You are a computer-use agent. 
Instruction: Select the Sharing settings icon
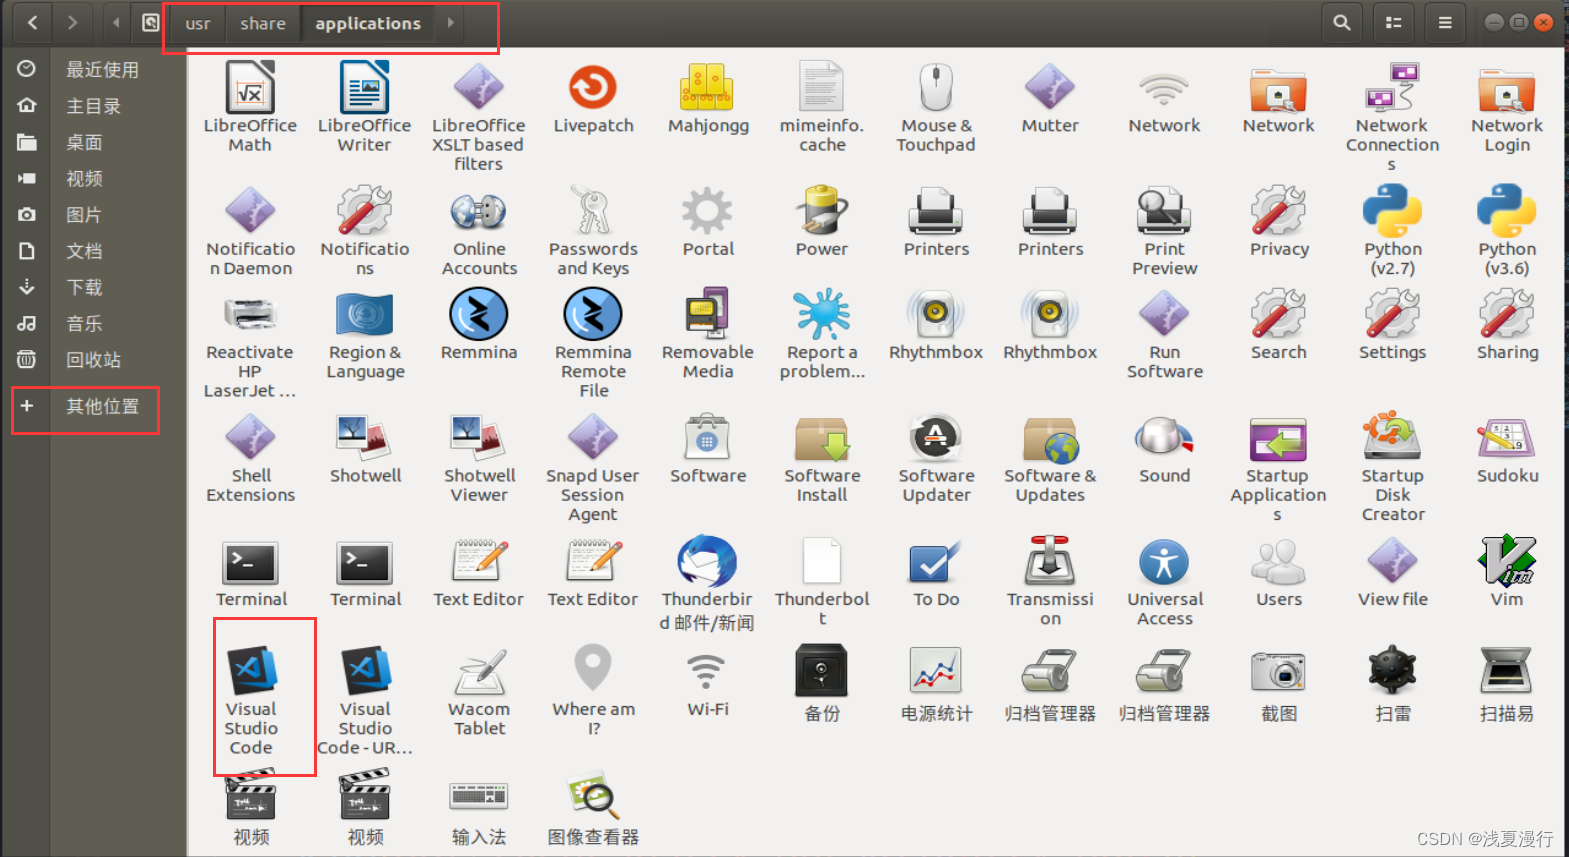point(1507,314)
